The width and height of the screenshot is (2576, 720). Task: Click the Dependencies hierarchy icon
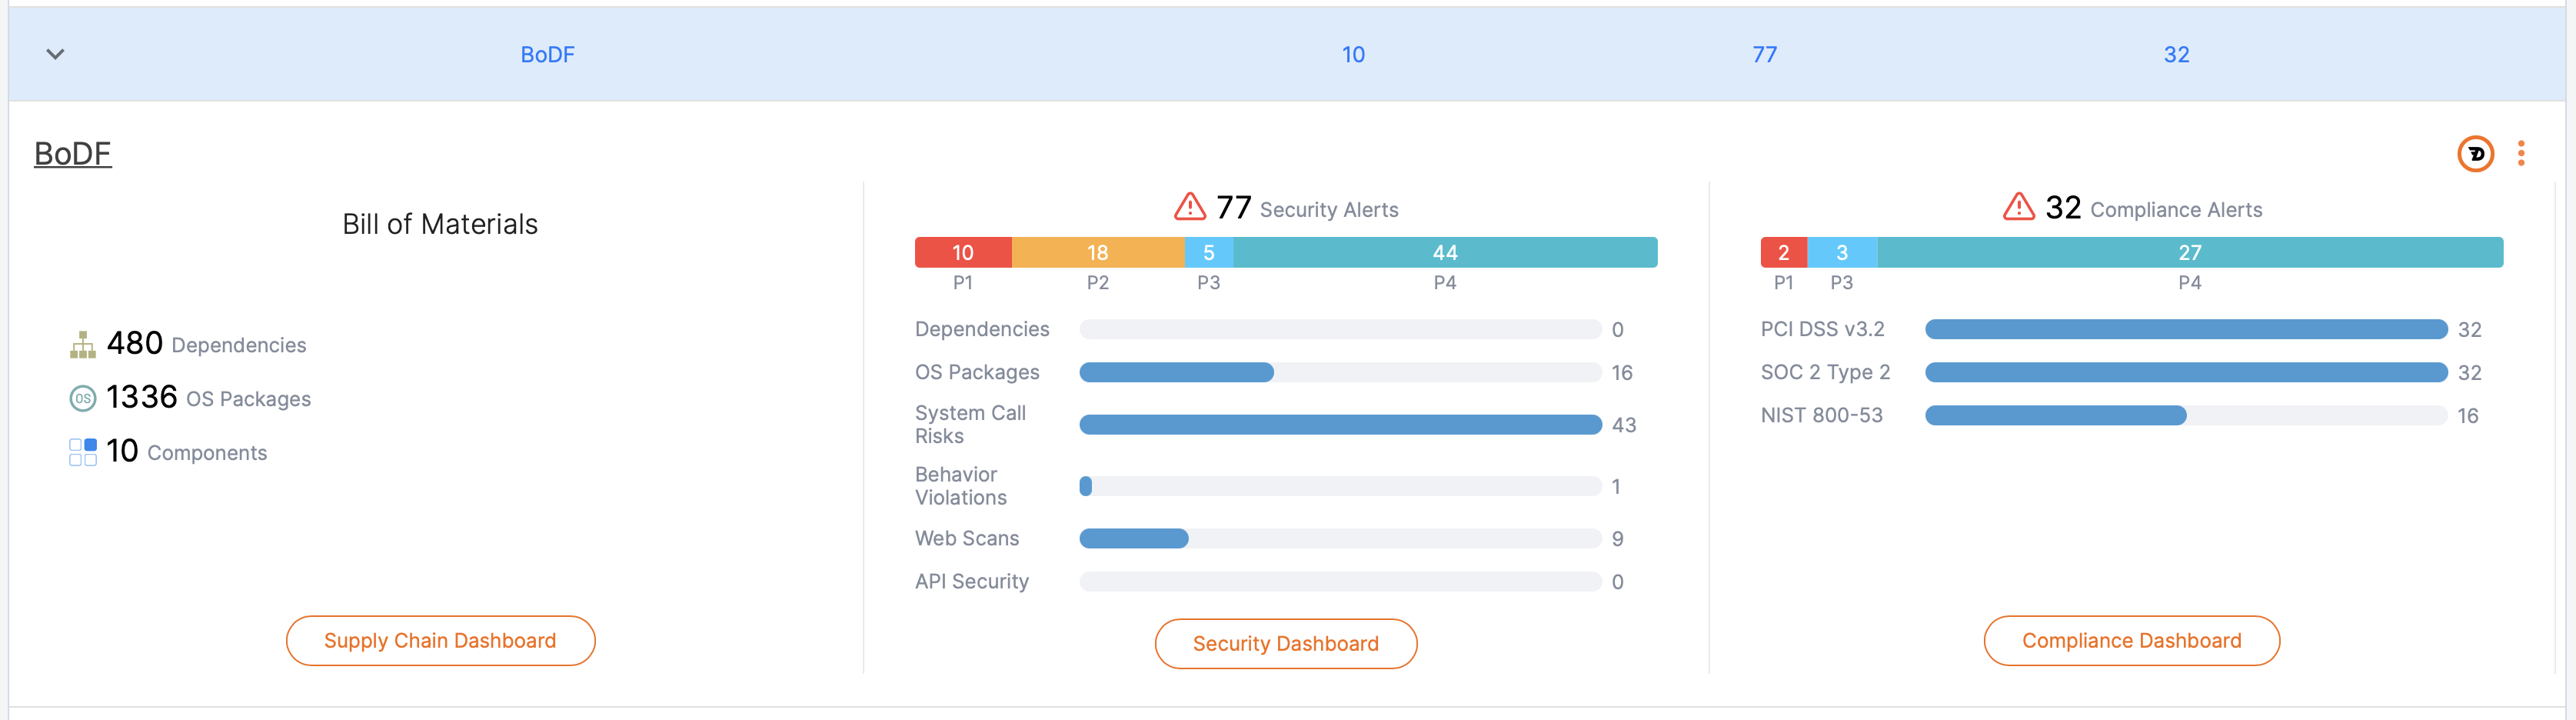click(83, 344)
